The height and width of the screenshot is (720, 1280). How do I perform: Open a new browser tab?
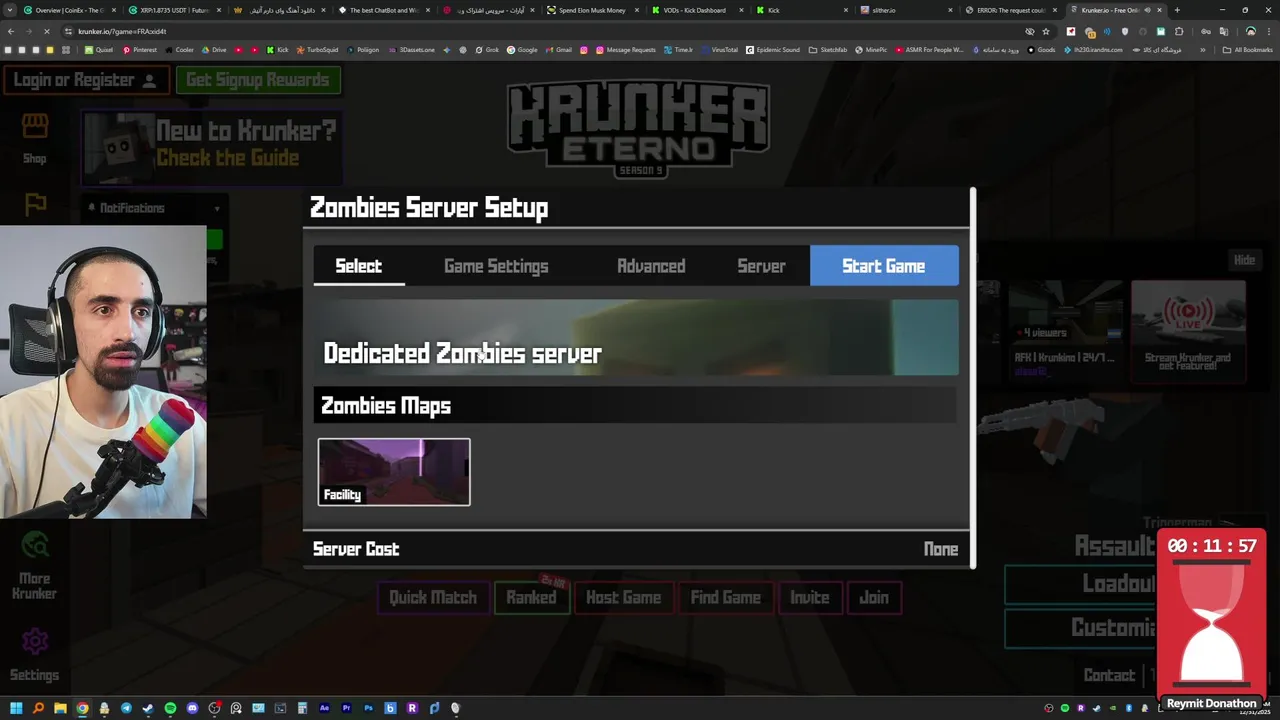point(1177,10)
